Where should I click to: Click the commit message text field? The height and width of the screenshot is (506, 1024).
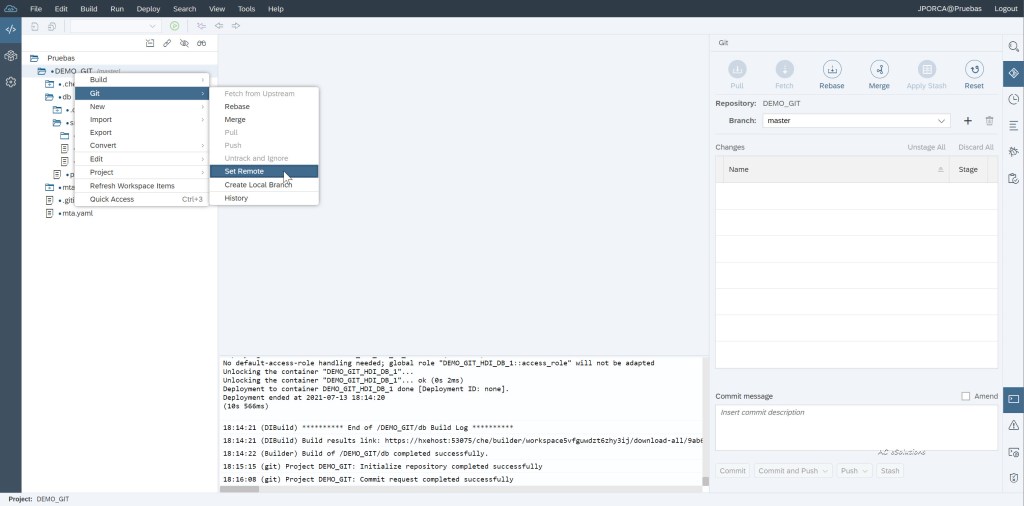[856, 428]
